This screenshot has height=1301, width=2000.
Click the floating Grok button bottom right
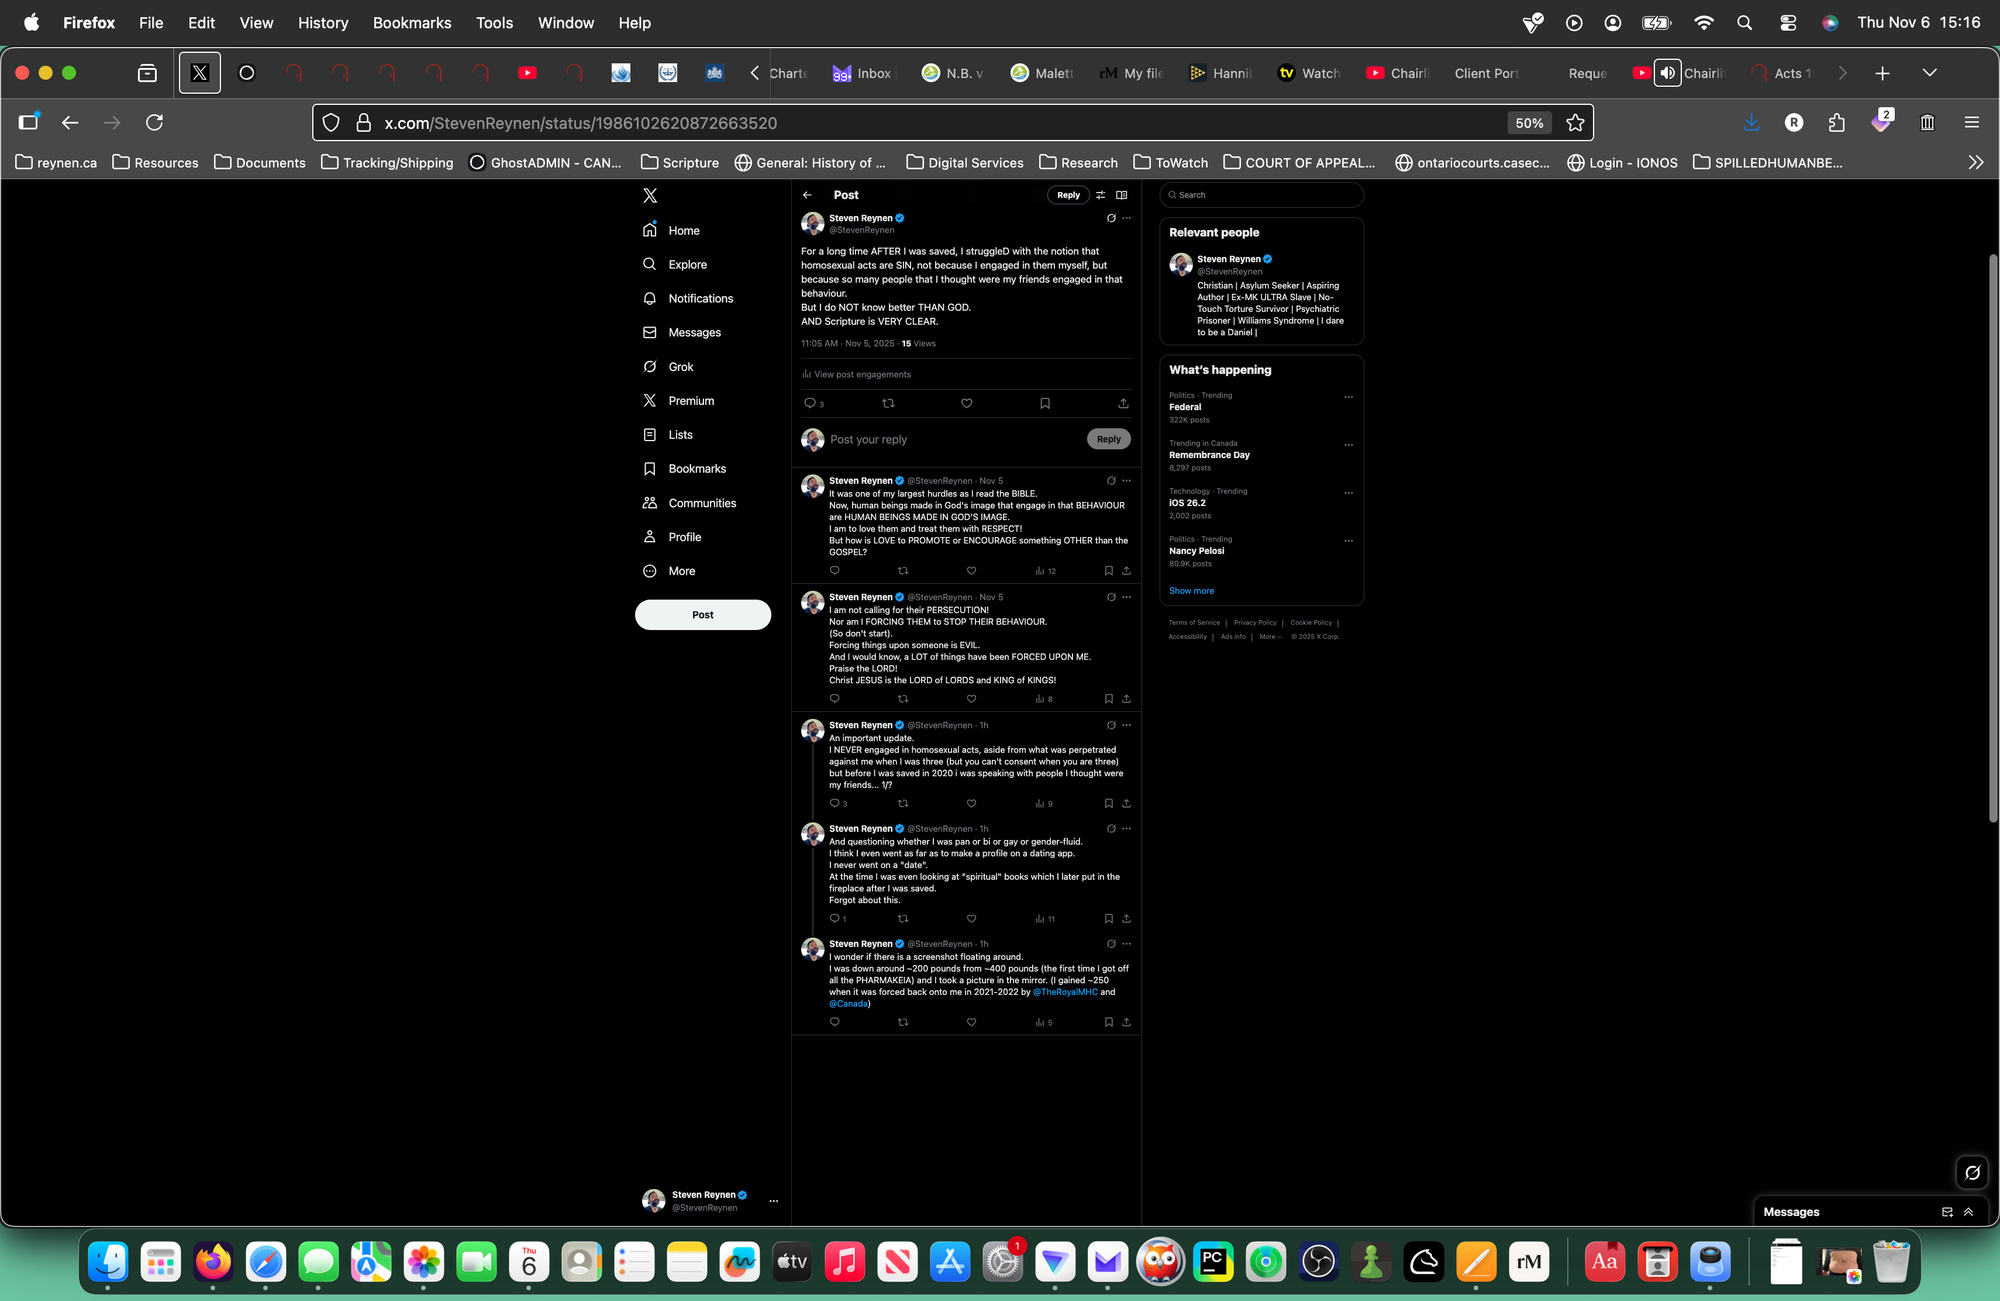coord(1972,1173)
